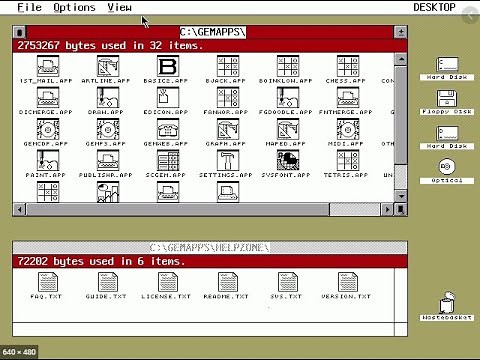The height and width of the screenshot is (360, 480).
Task: Click the GEMAPPS window full-size box
Action: (x=401, y=32)
